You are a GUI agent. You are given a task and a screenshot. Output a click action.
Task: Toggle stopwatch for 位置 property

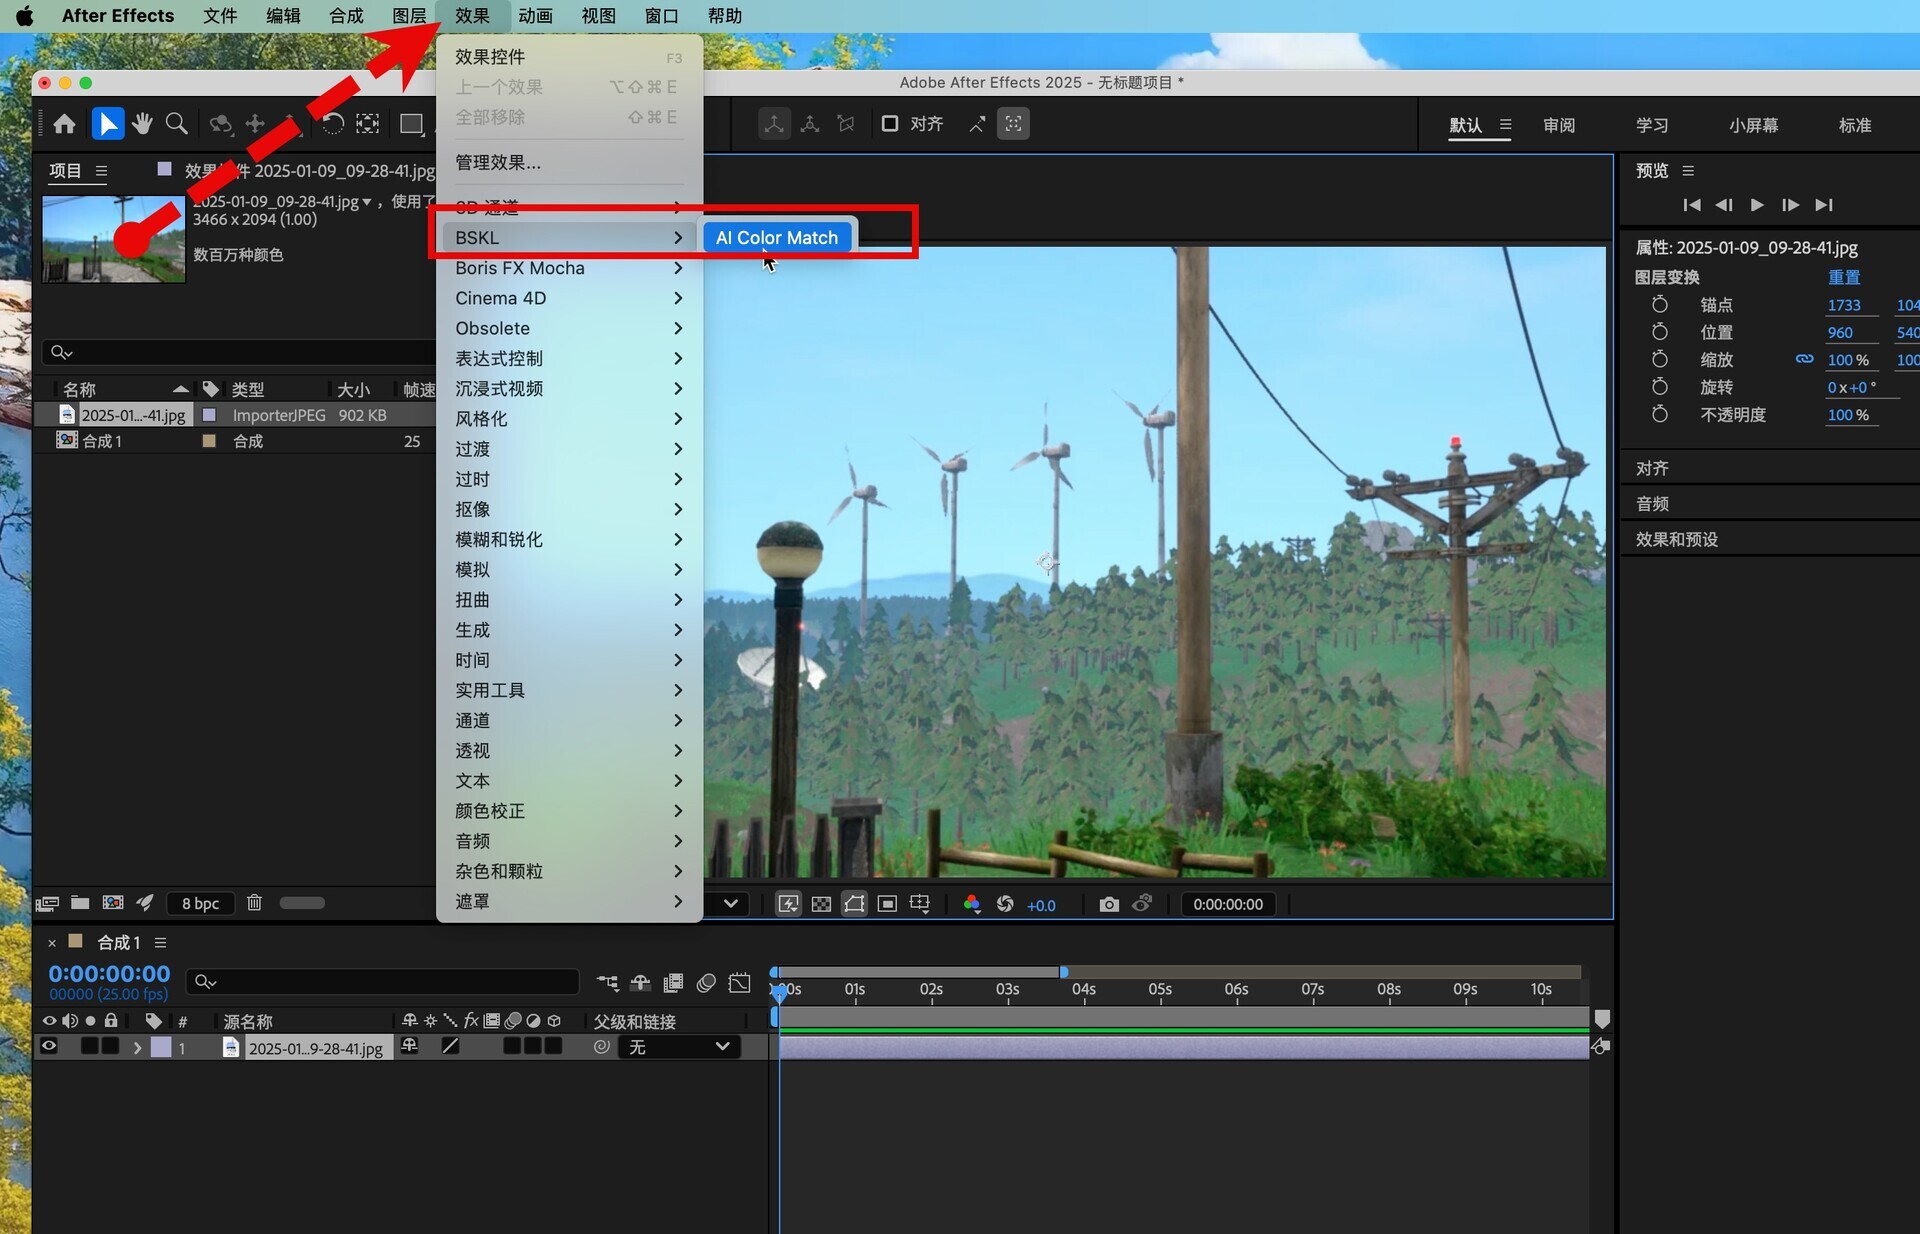tap(1660, 332)
